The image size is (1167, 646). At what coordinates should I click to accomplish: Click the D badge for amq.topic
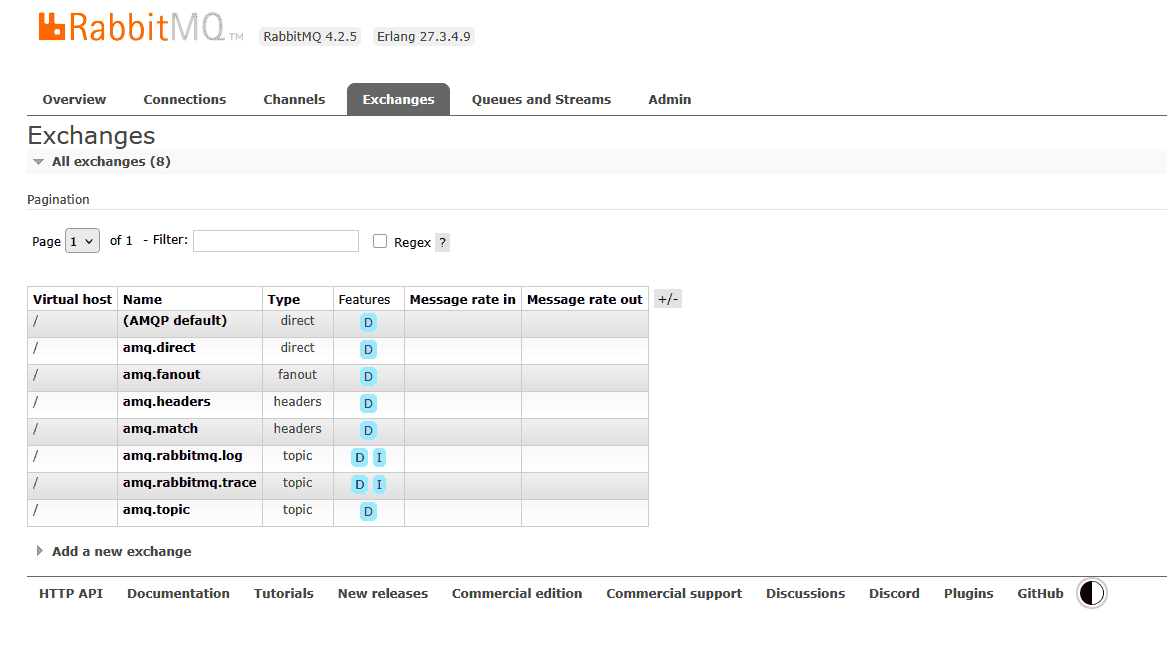(368, 511)
